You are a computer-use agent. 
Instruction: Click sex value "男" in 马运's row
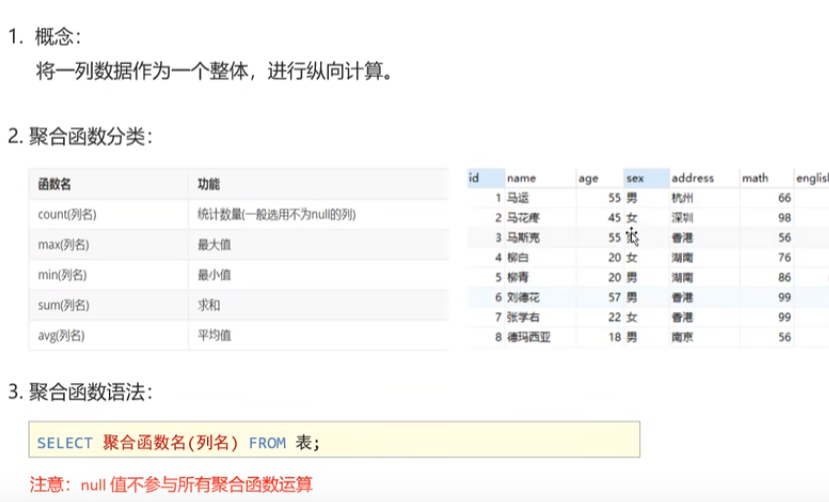(632, 198)
